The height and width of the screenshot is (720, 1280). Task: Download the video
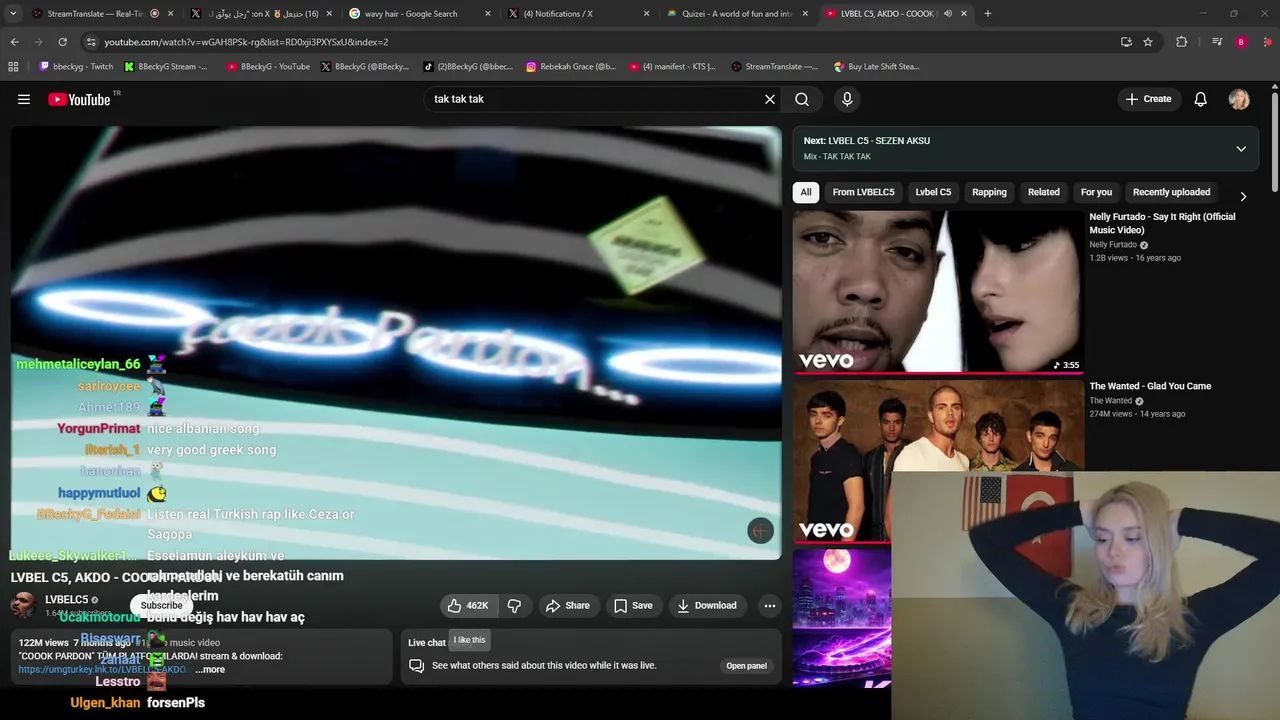[706, 605]
